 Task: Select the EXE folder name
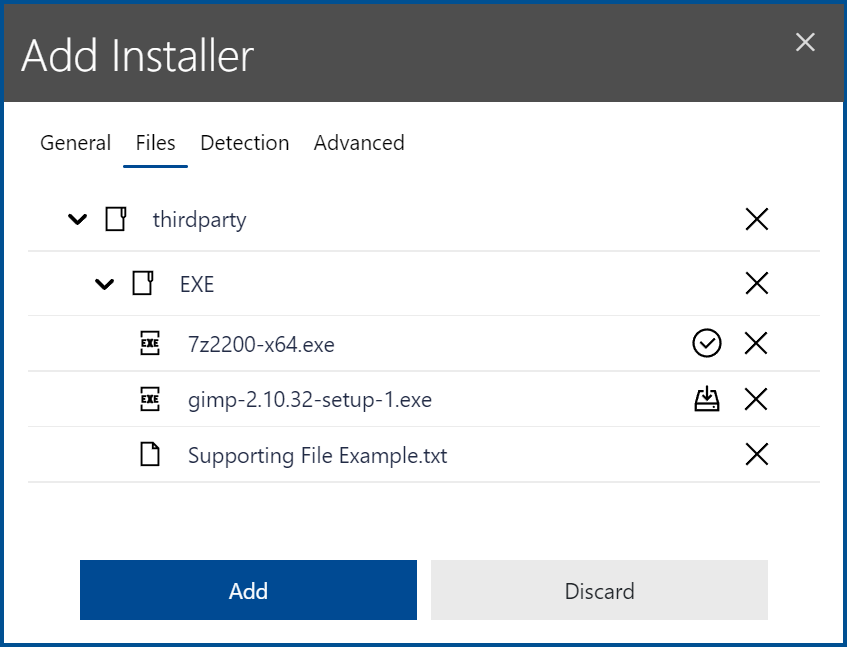point(197,284)
